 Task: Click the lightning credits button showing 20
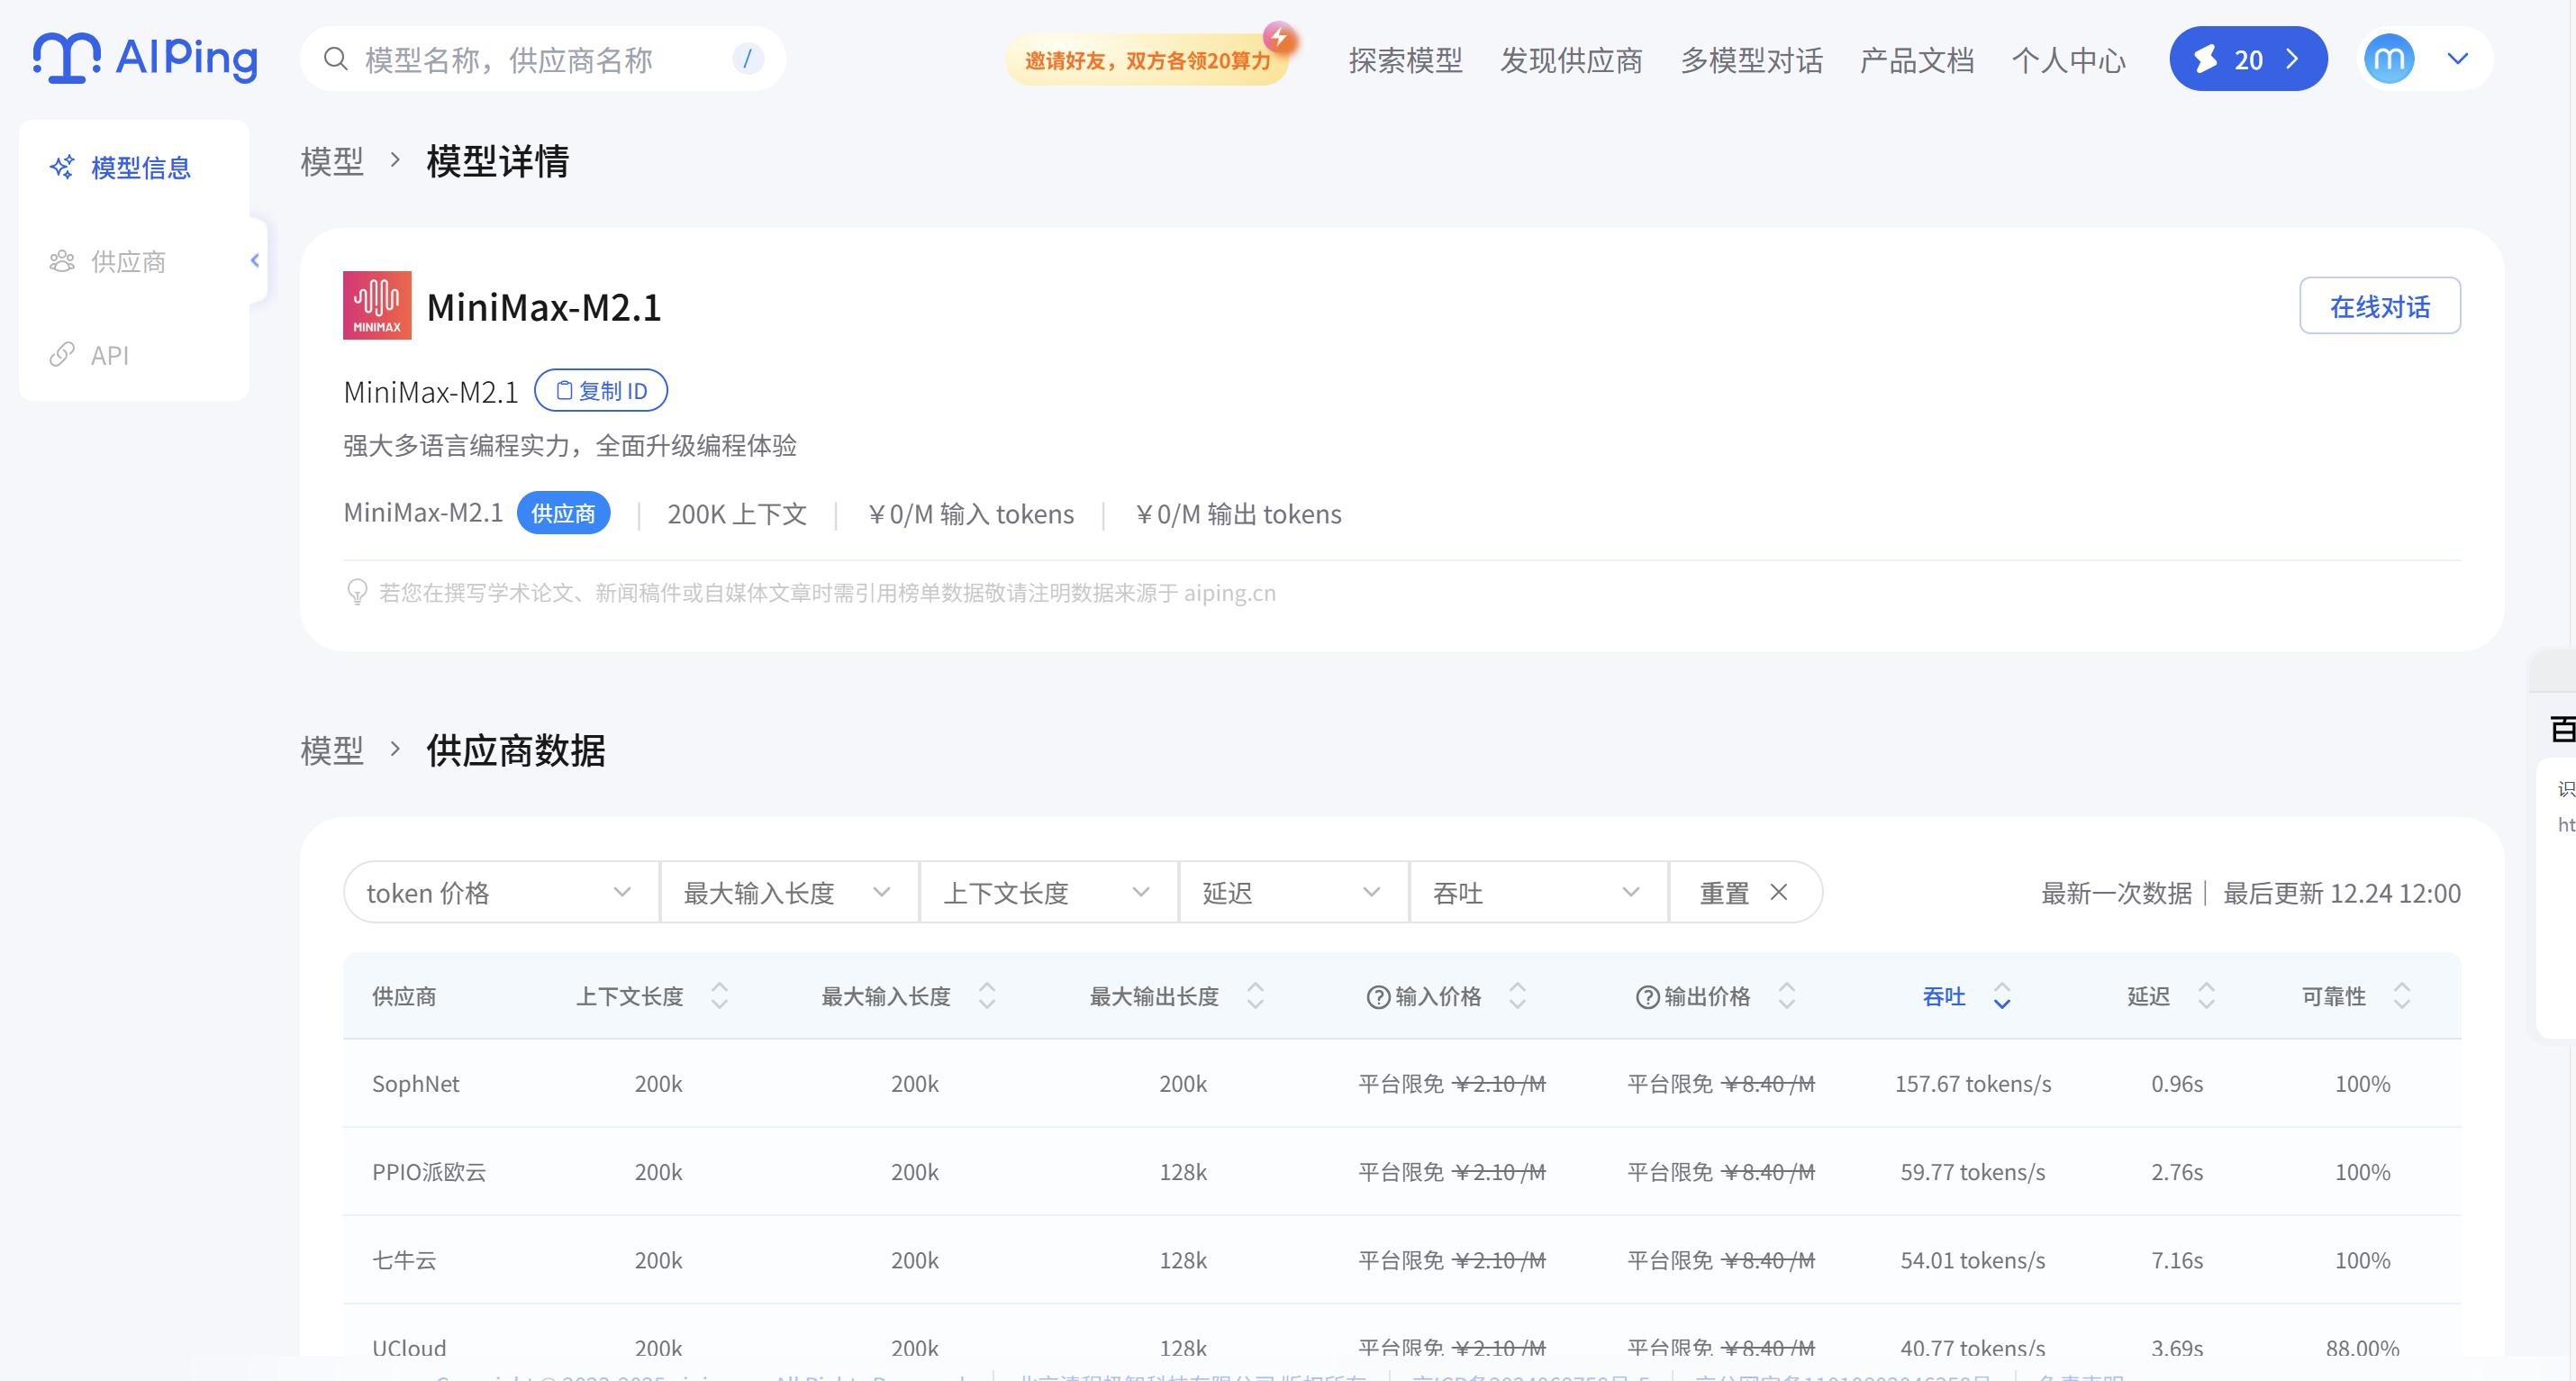(2247, 59)
